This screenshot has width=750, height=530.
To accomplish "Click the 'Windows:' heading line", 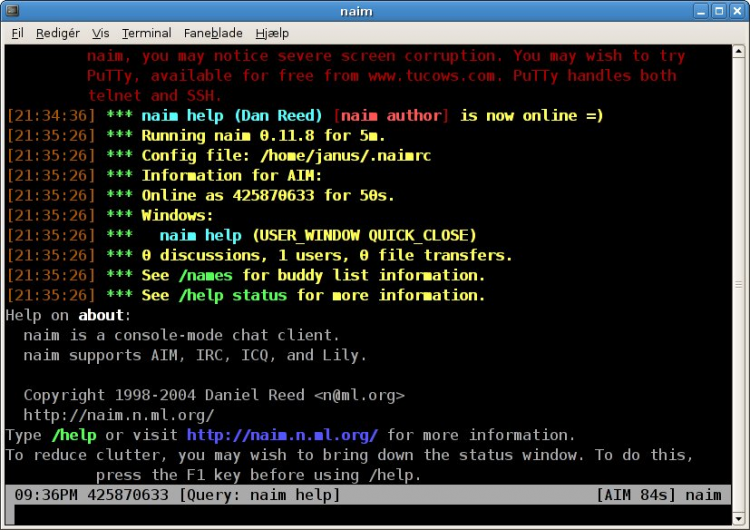I will pos(177,215).
